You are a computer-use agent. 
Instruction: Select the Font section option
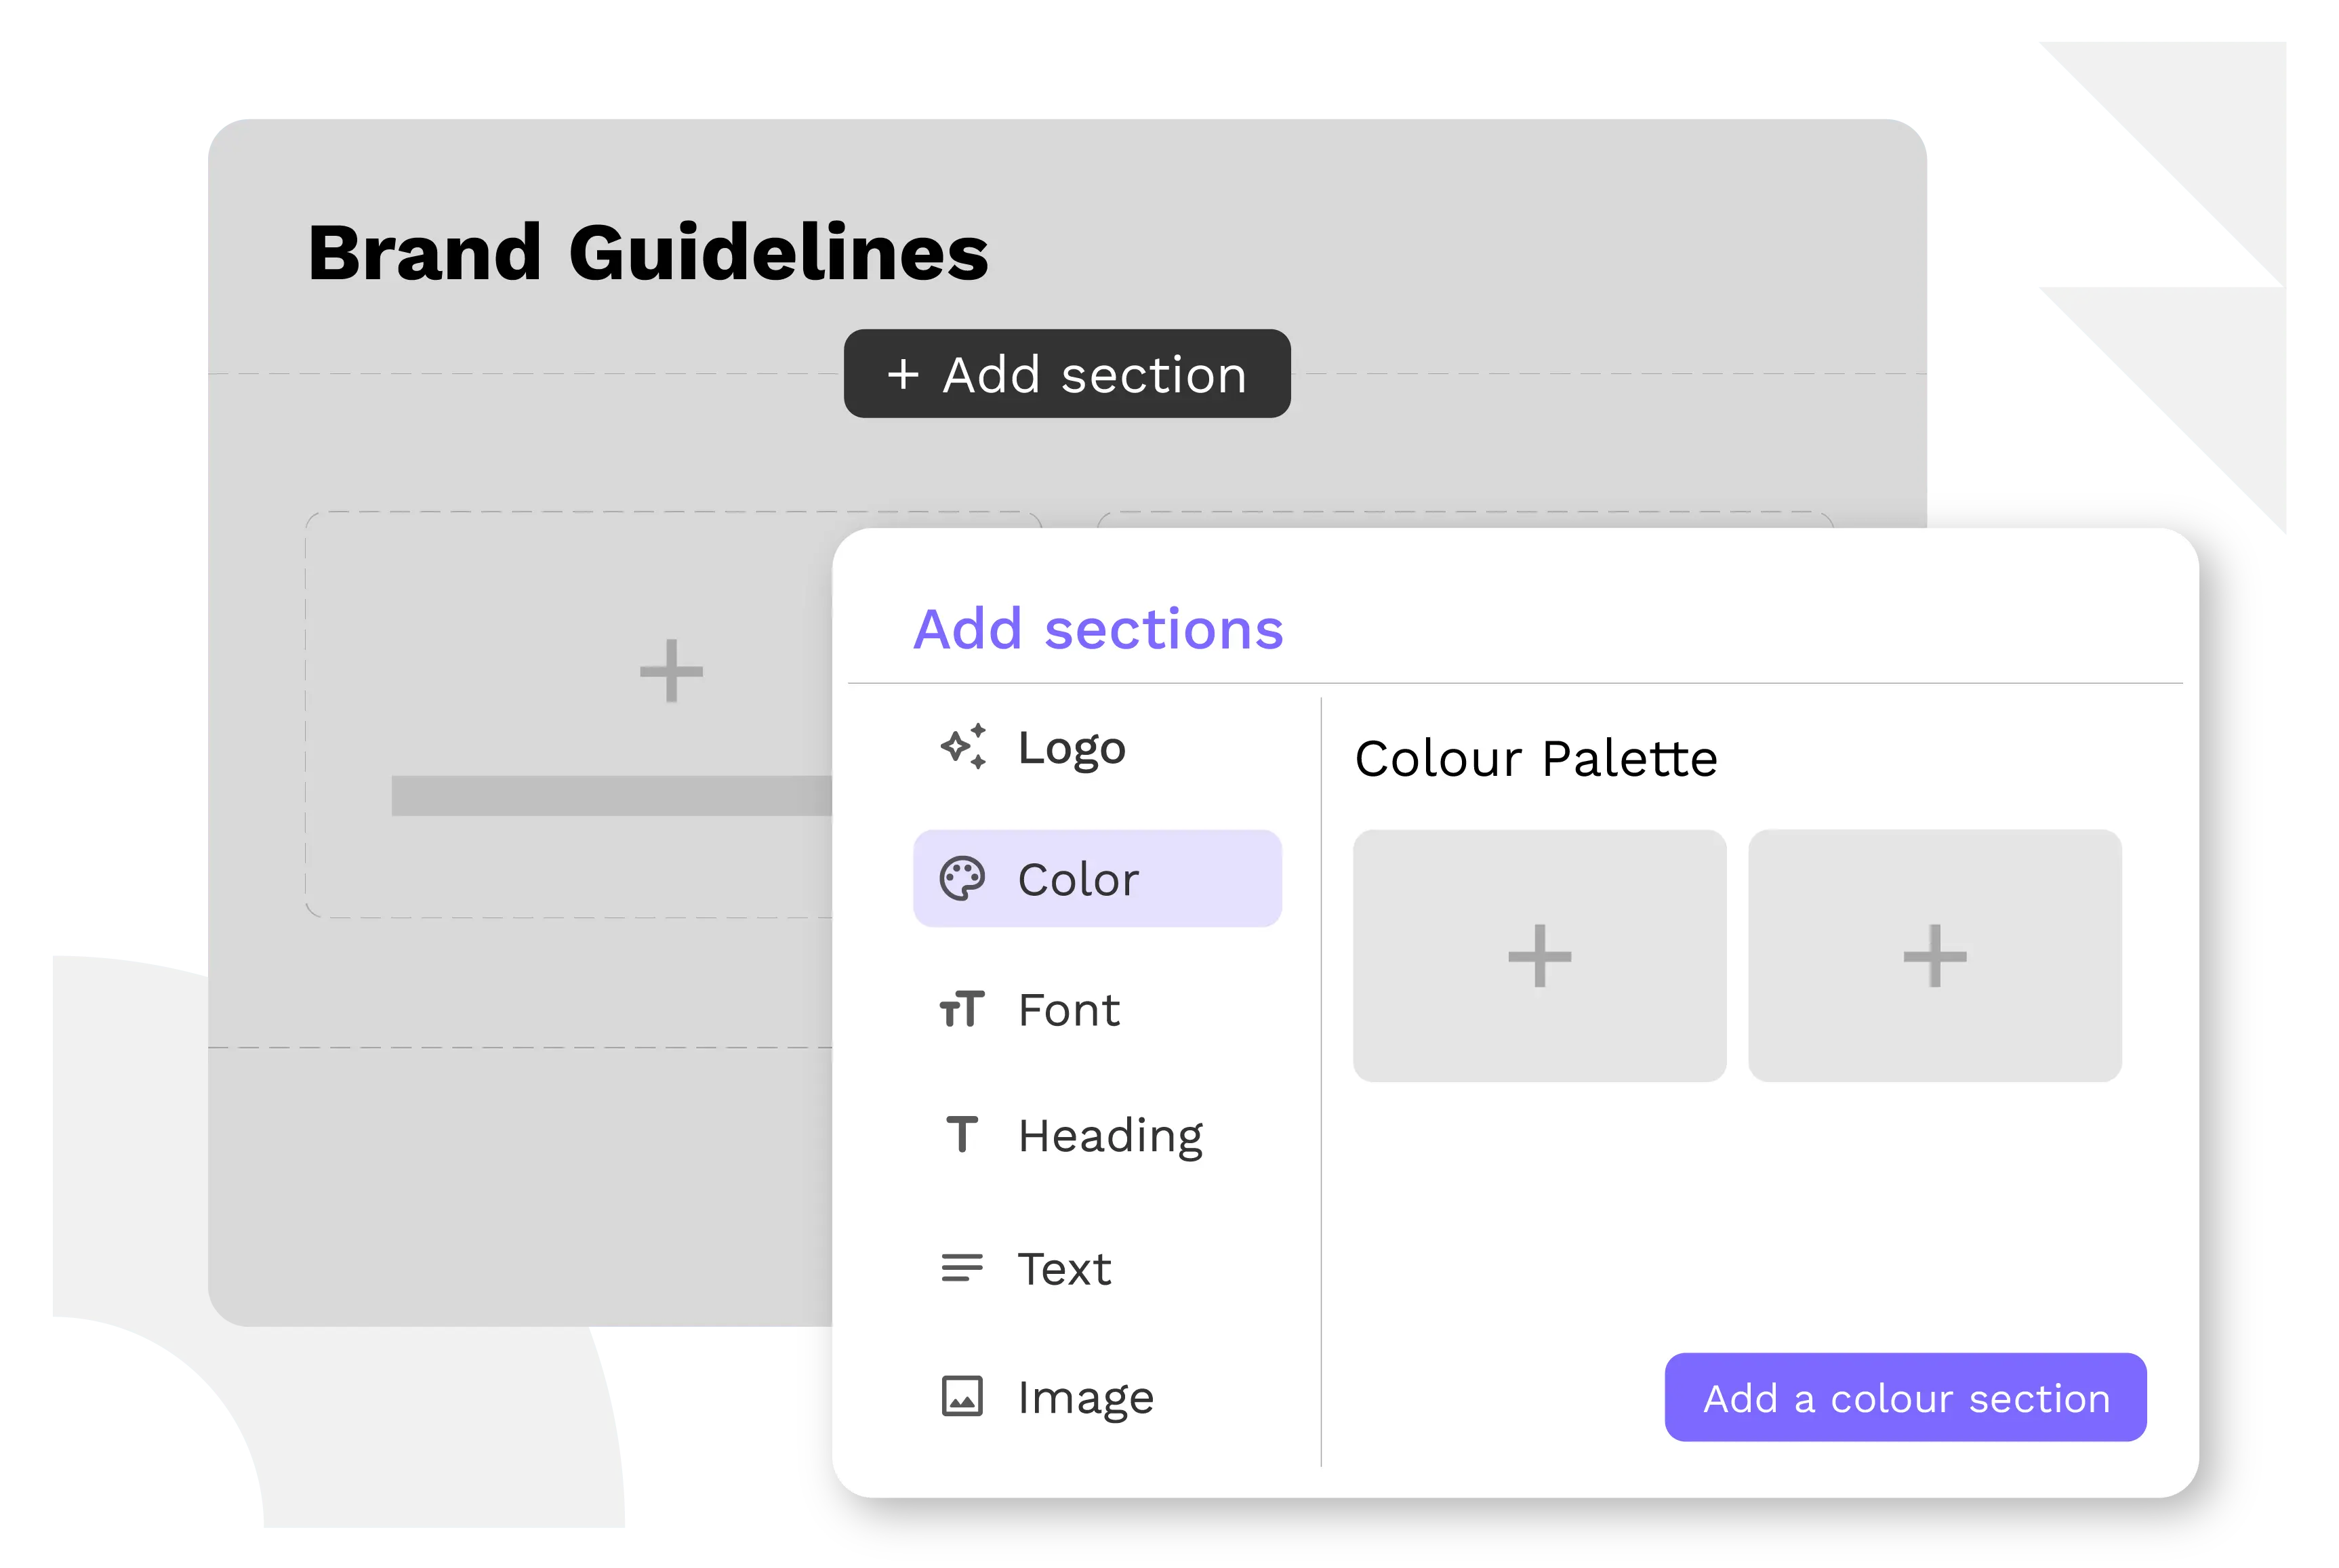click(x=1068, y=1010)
